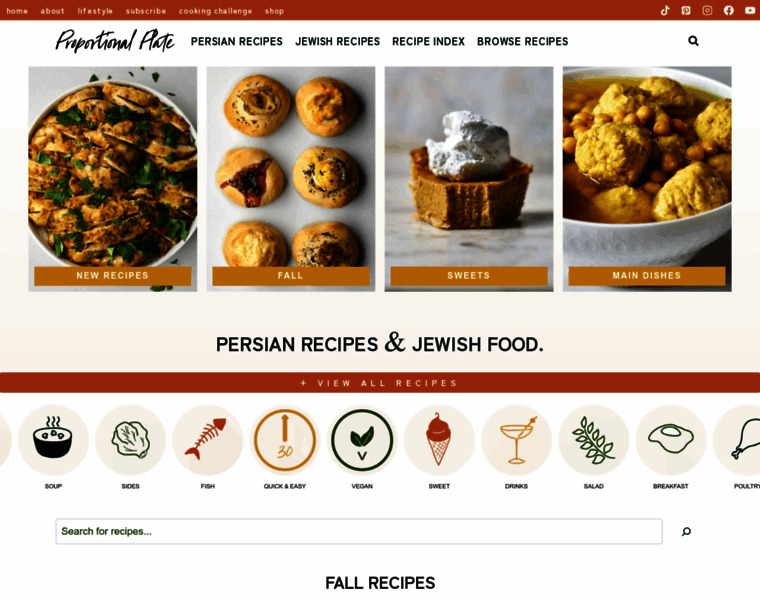
Task: Click the View All Recipes banner
Action: 380,383
